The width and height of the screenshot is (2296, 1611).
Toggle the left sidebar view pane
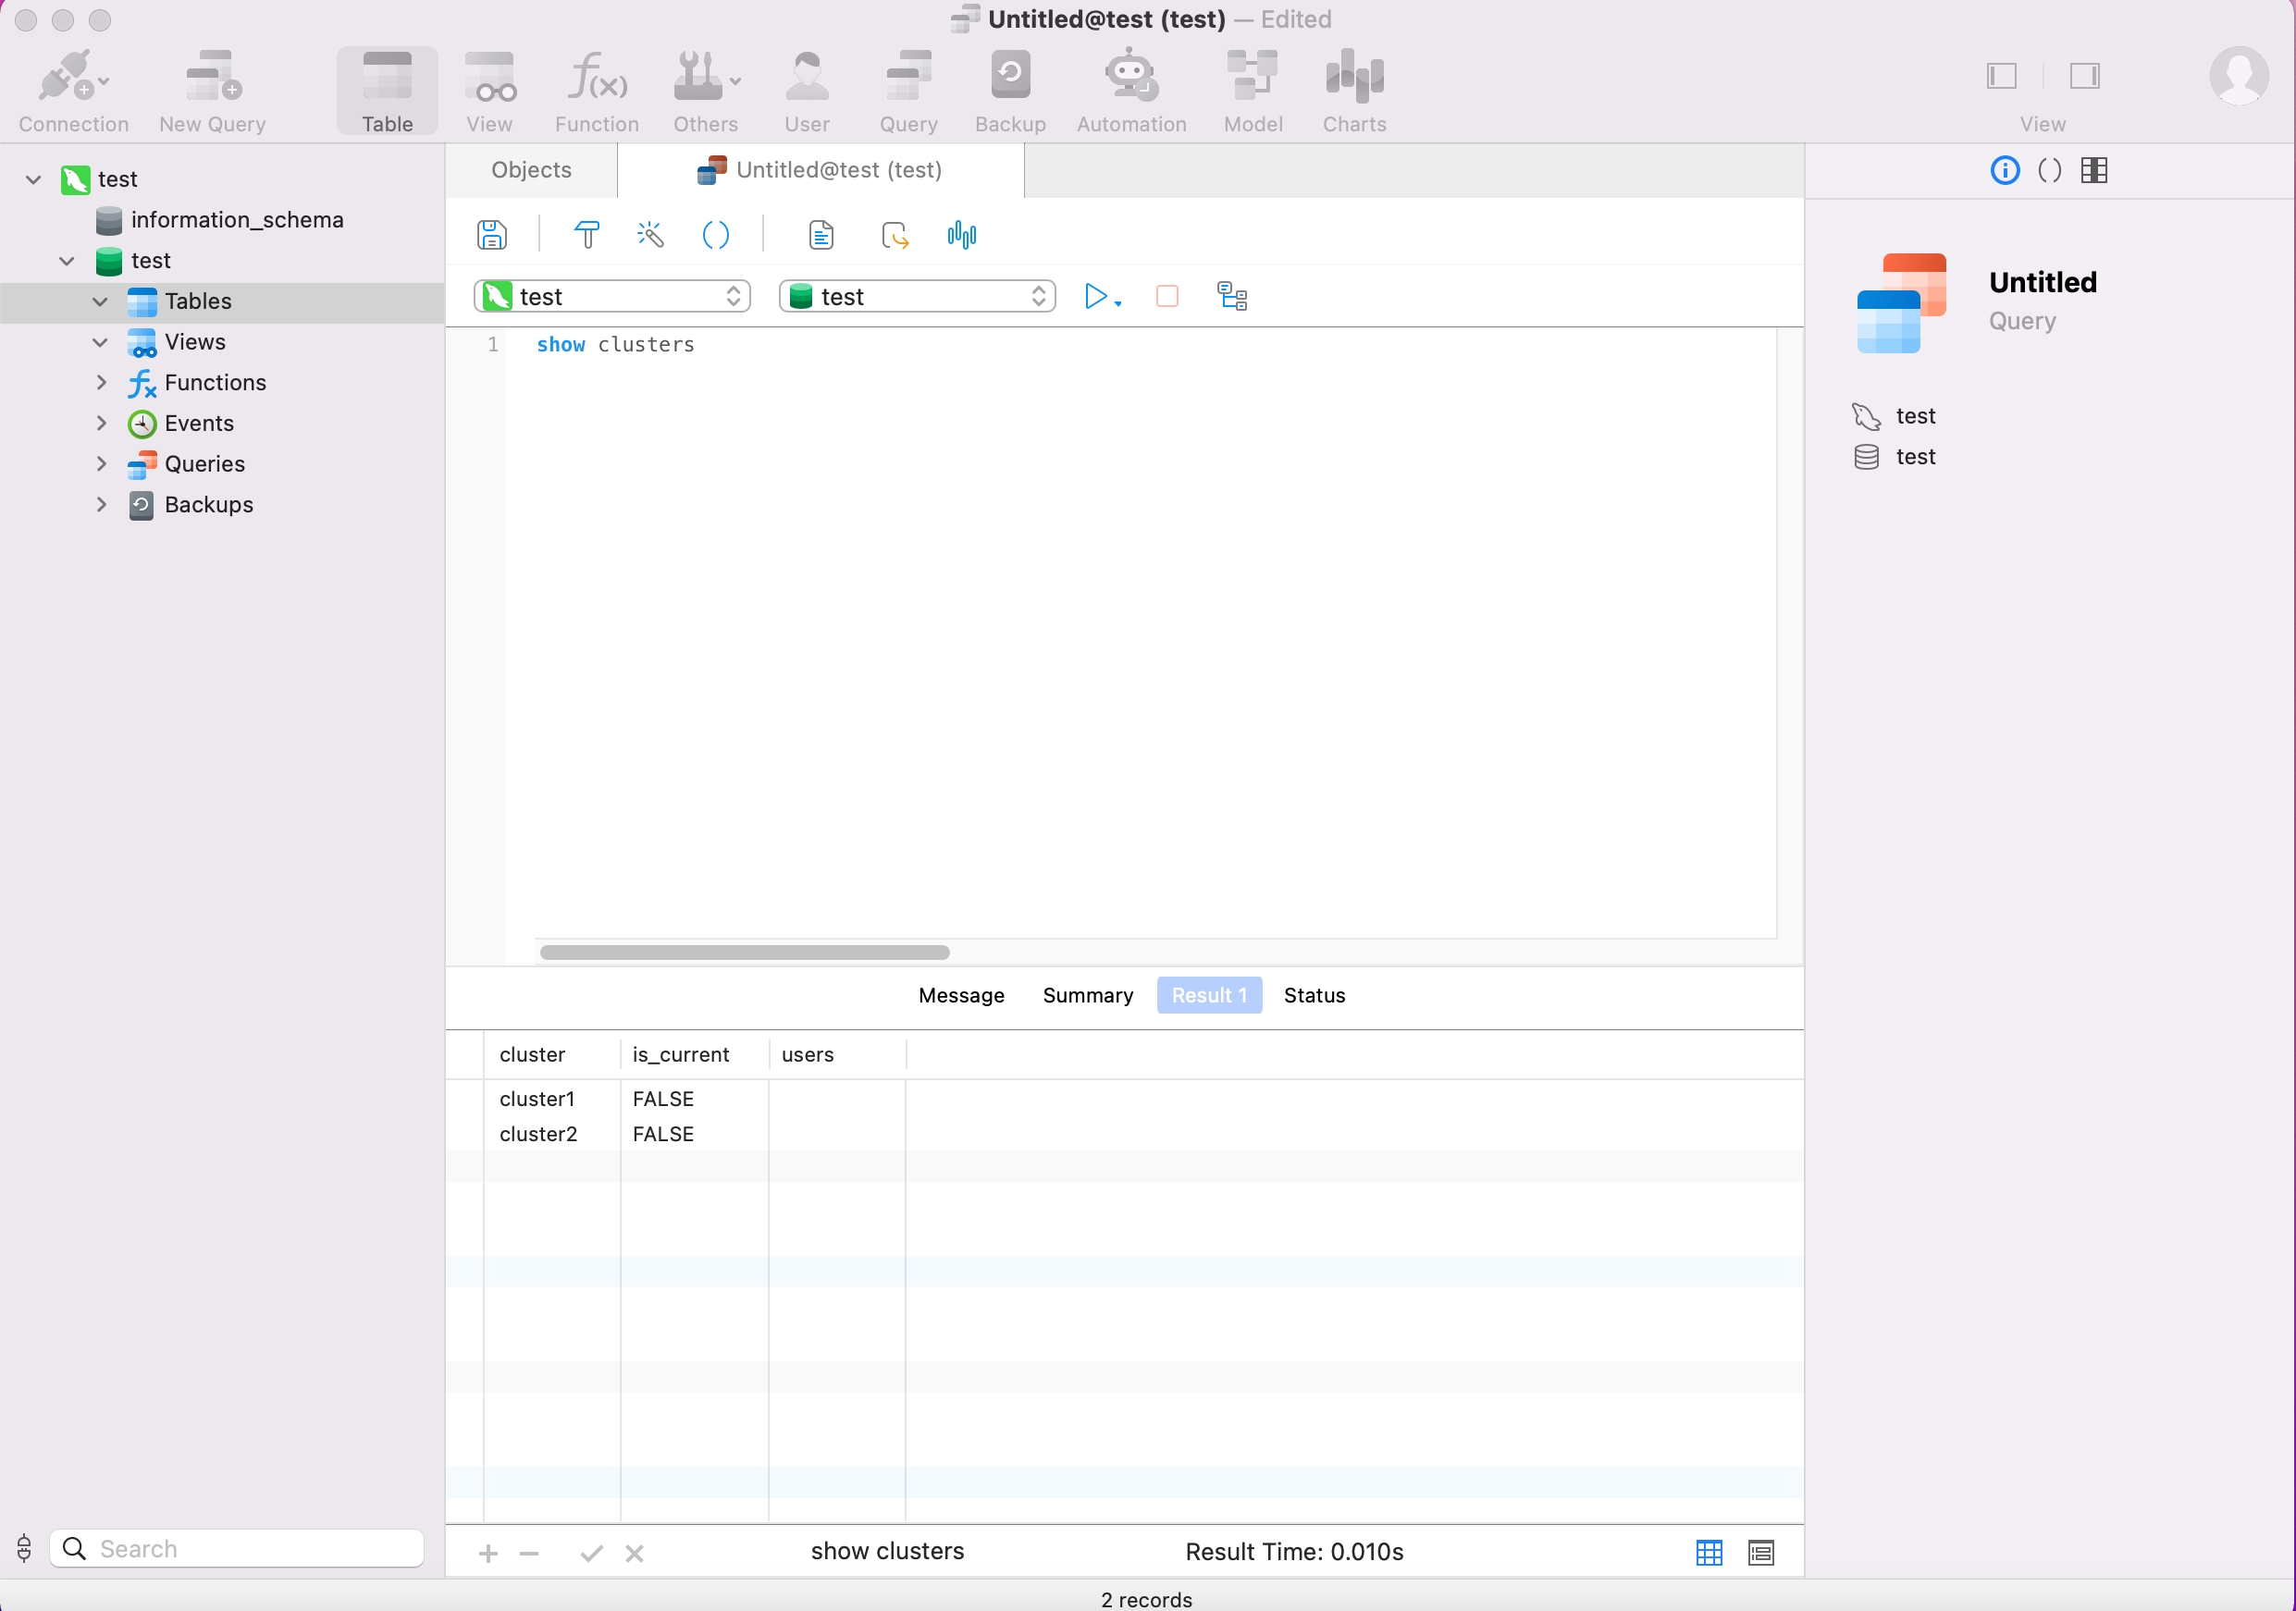[x=2001, y=76]
